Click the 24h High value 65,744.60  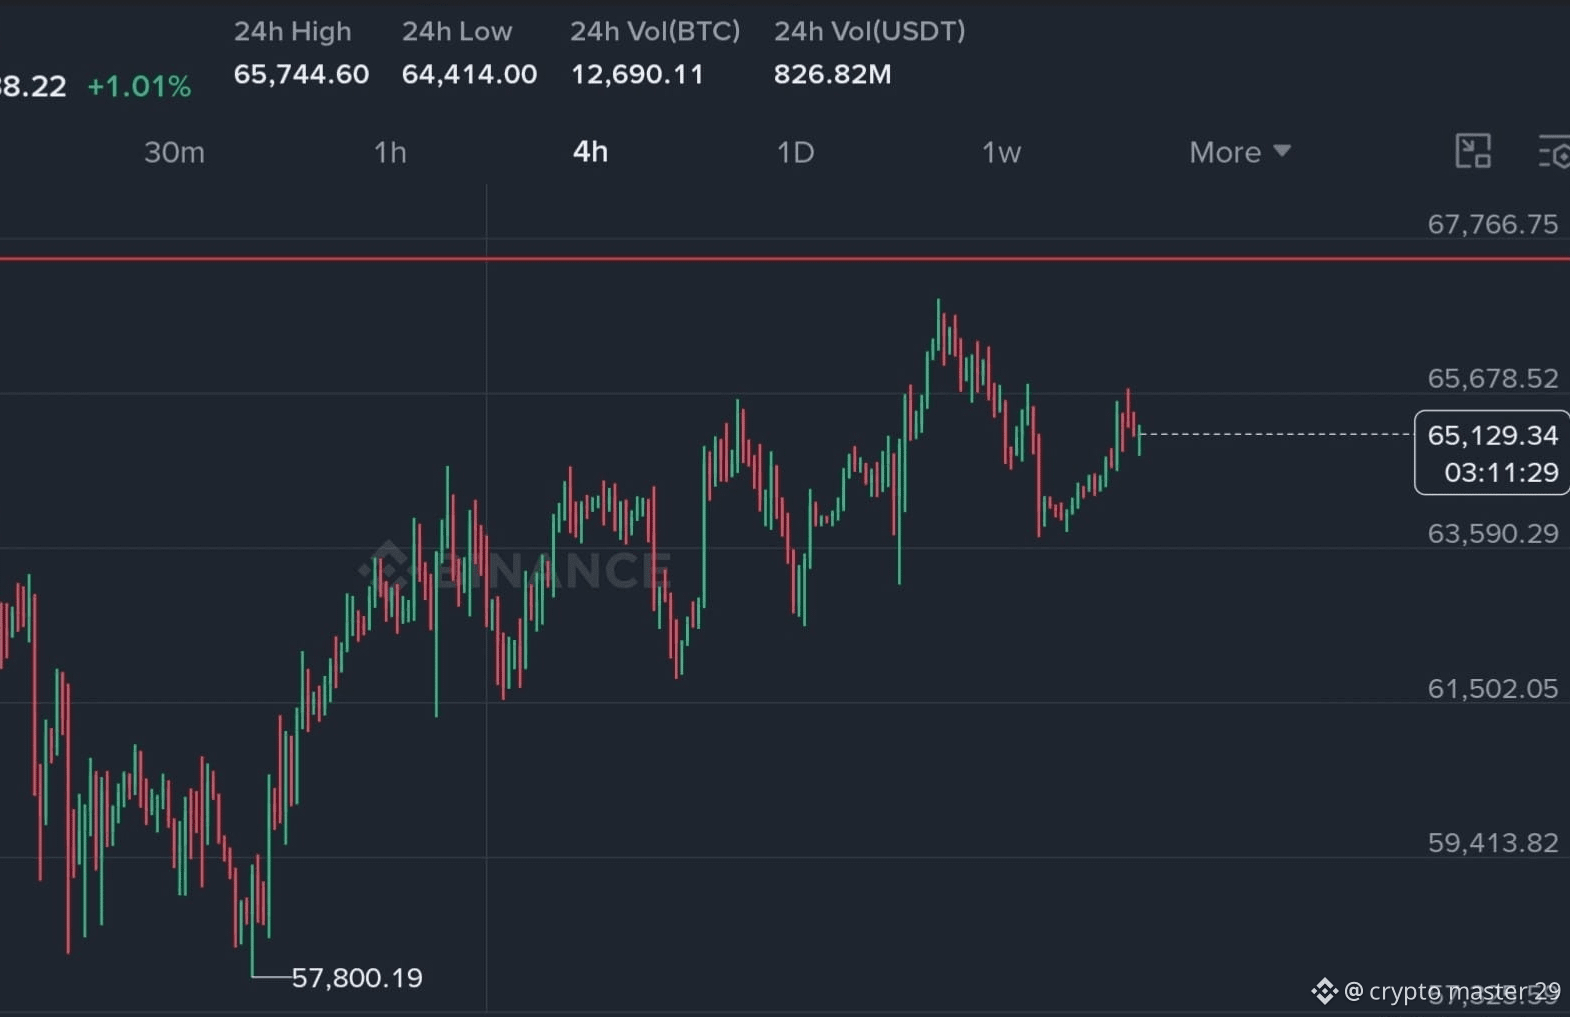tap(301, 74)
